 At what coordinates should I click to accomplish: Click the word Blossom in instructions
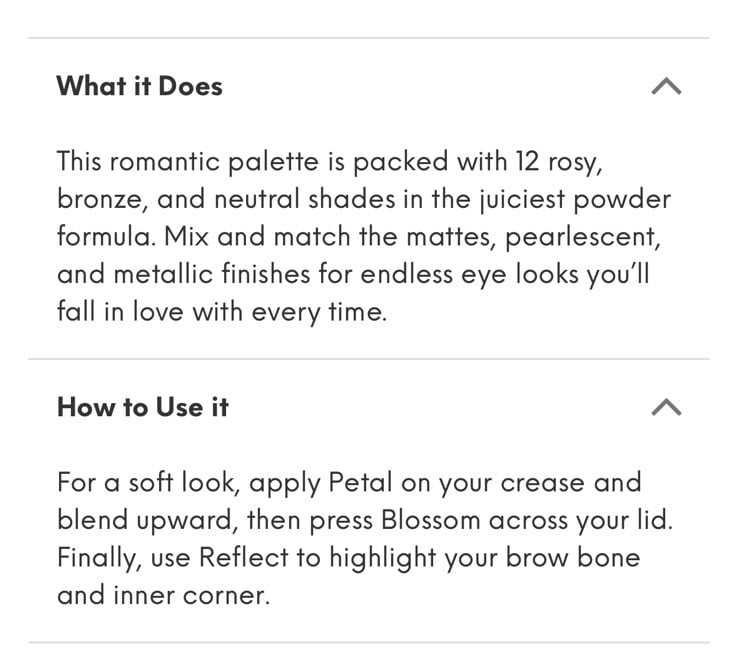tap(430, 520)
